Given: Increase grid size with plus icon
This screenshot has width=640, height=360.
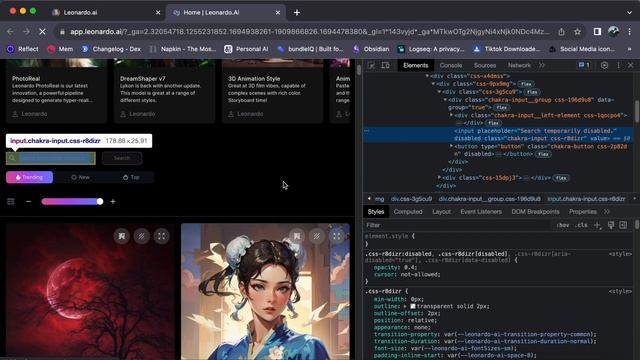Looking at the screenshot, I should [113, 201].
